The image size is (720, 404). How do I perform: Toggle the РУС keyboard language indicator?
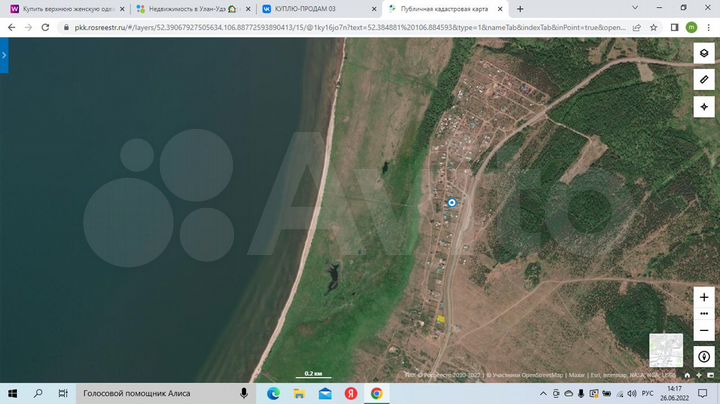tap(647, 394)
